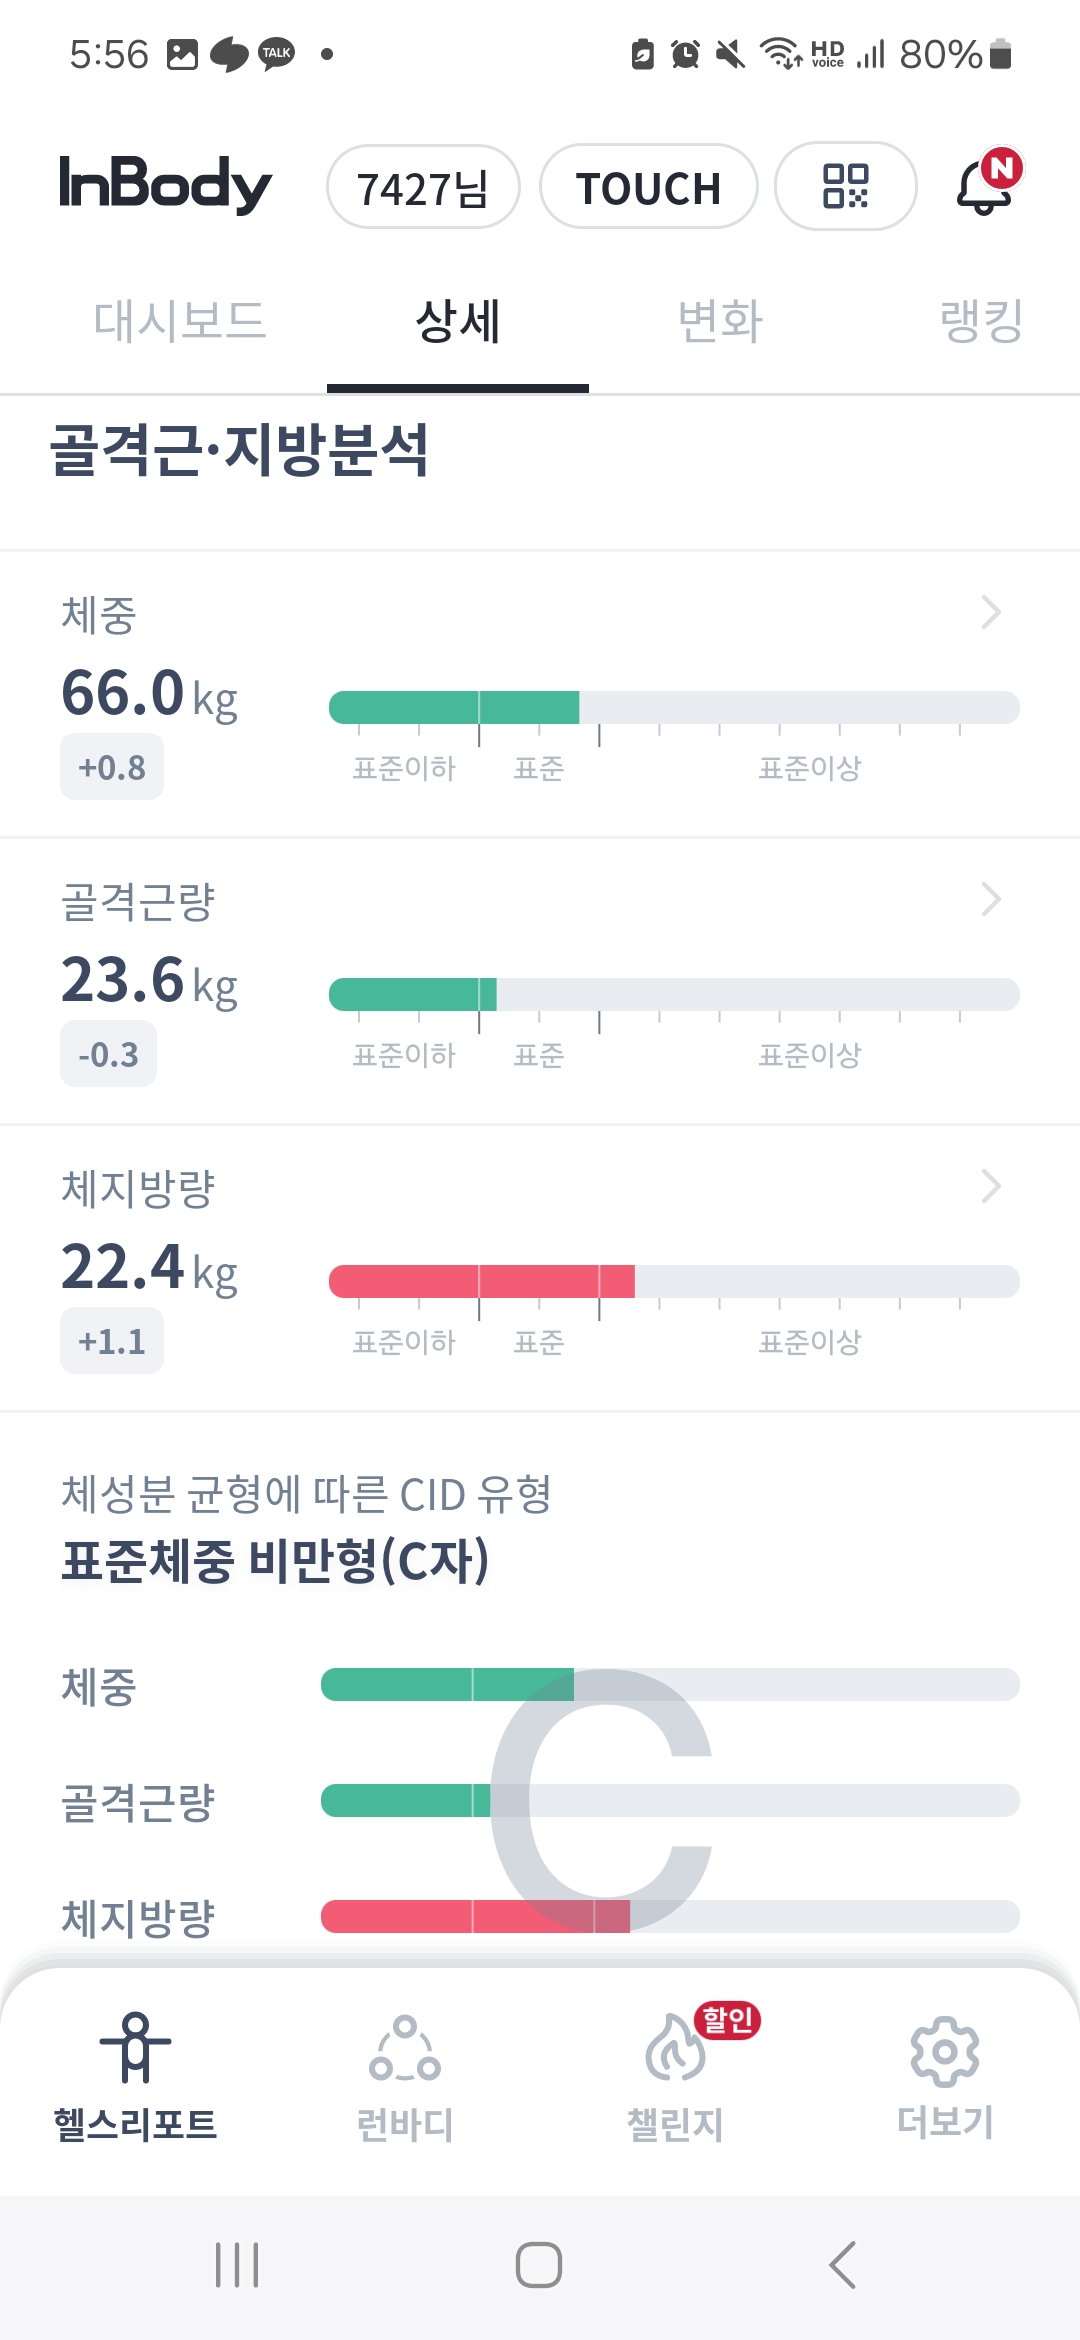Image resolution: width=1080 pixels, height=2340 pixels.
Task: Open the 헬스리포트 health report icon
Action: click(136, 2048)
